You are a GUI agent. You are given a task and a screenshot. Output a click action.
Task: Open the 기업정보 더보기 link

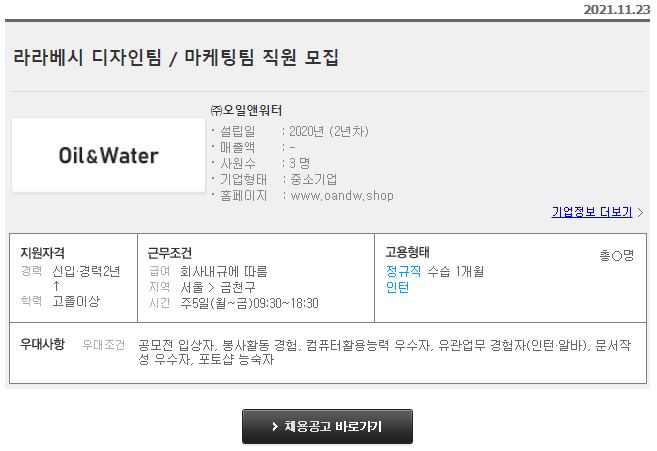592,212
